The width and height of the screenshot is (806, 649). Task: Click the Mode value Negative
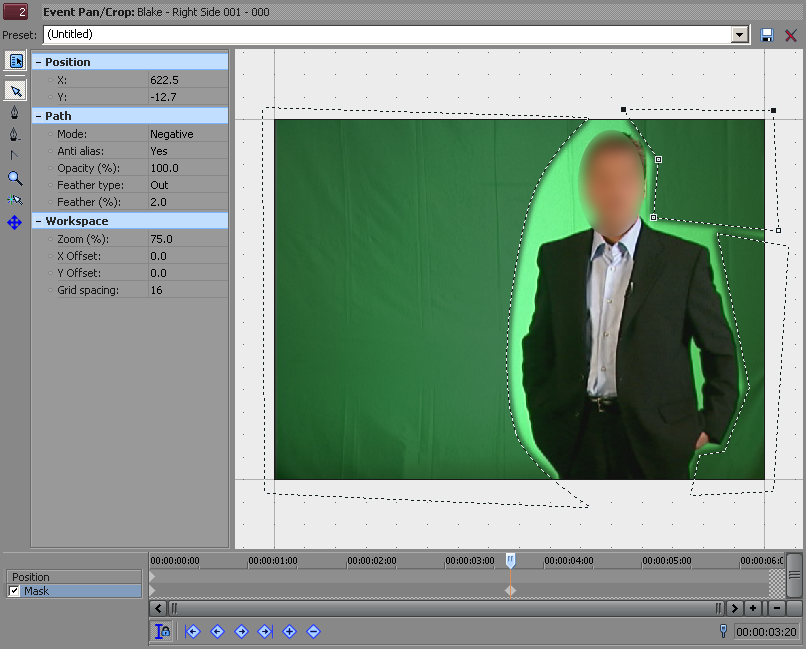coord(172,134)
